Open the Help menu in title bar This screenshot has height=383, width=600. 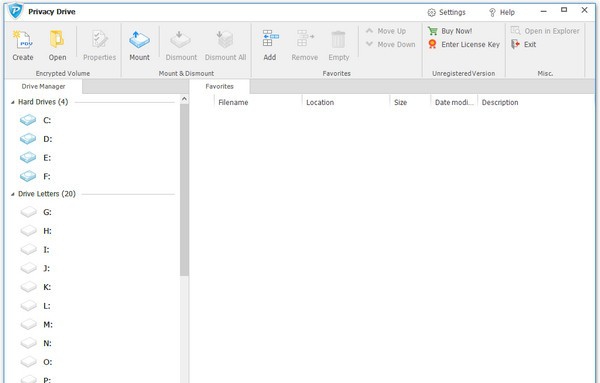click(502, 12)
